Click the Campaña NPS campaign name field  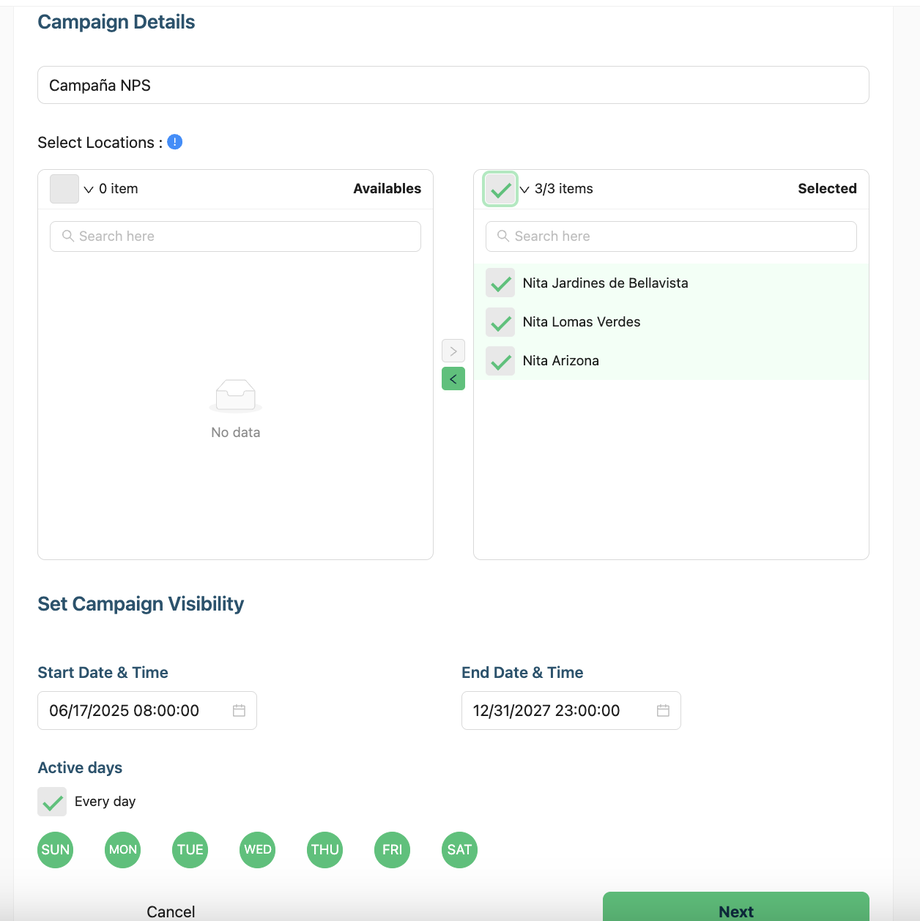pos(453,85)
